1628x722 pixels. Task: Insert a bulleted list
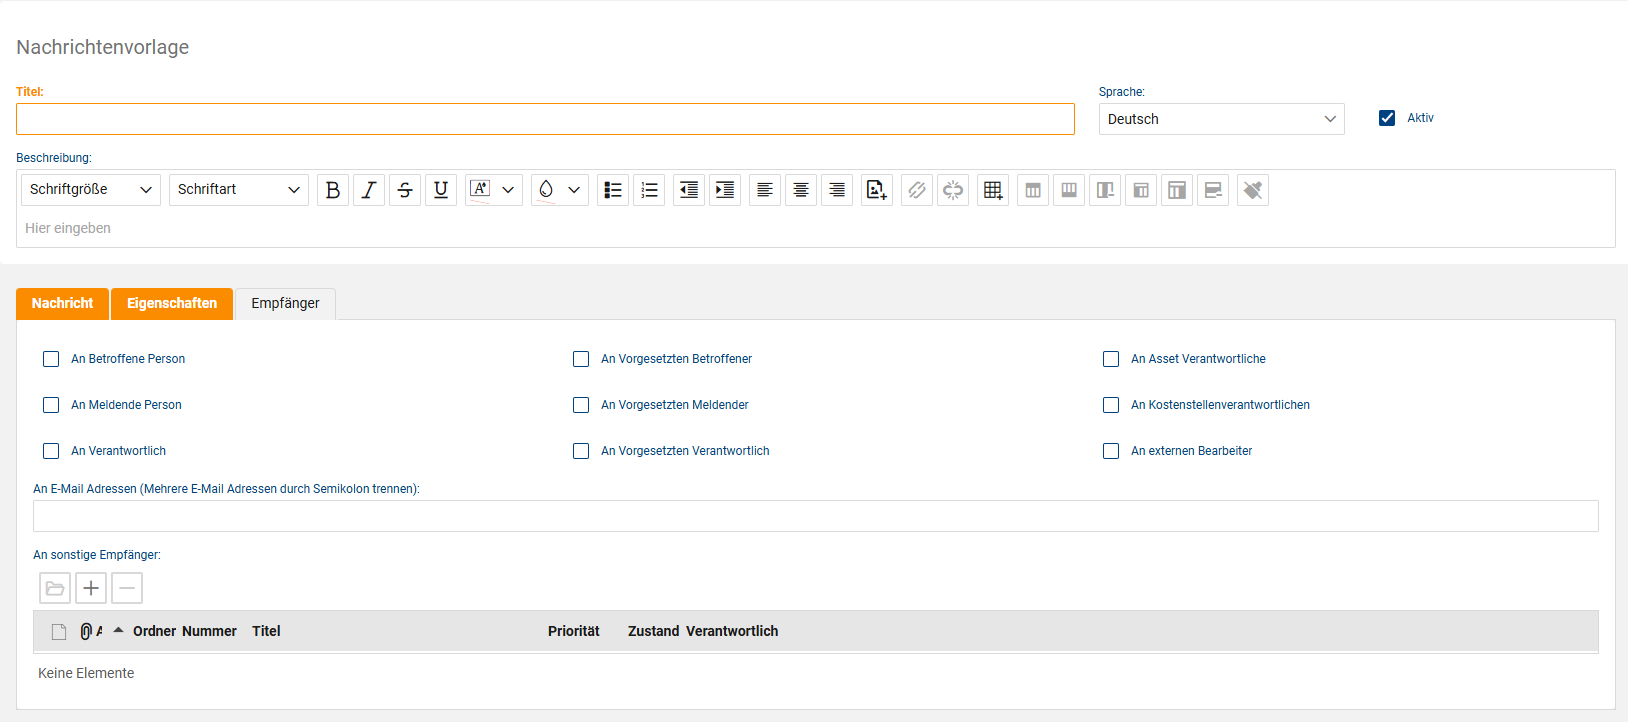(613, 190)
